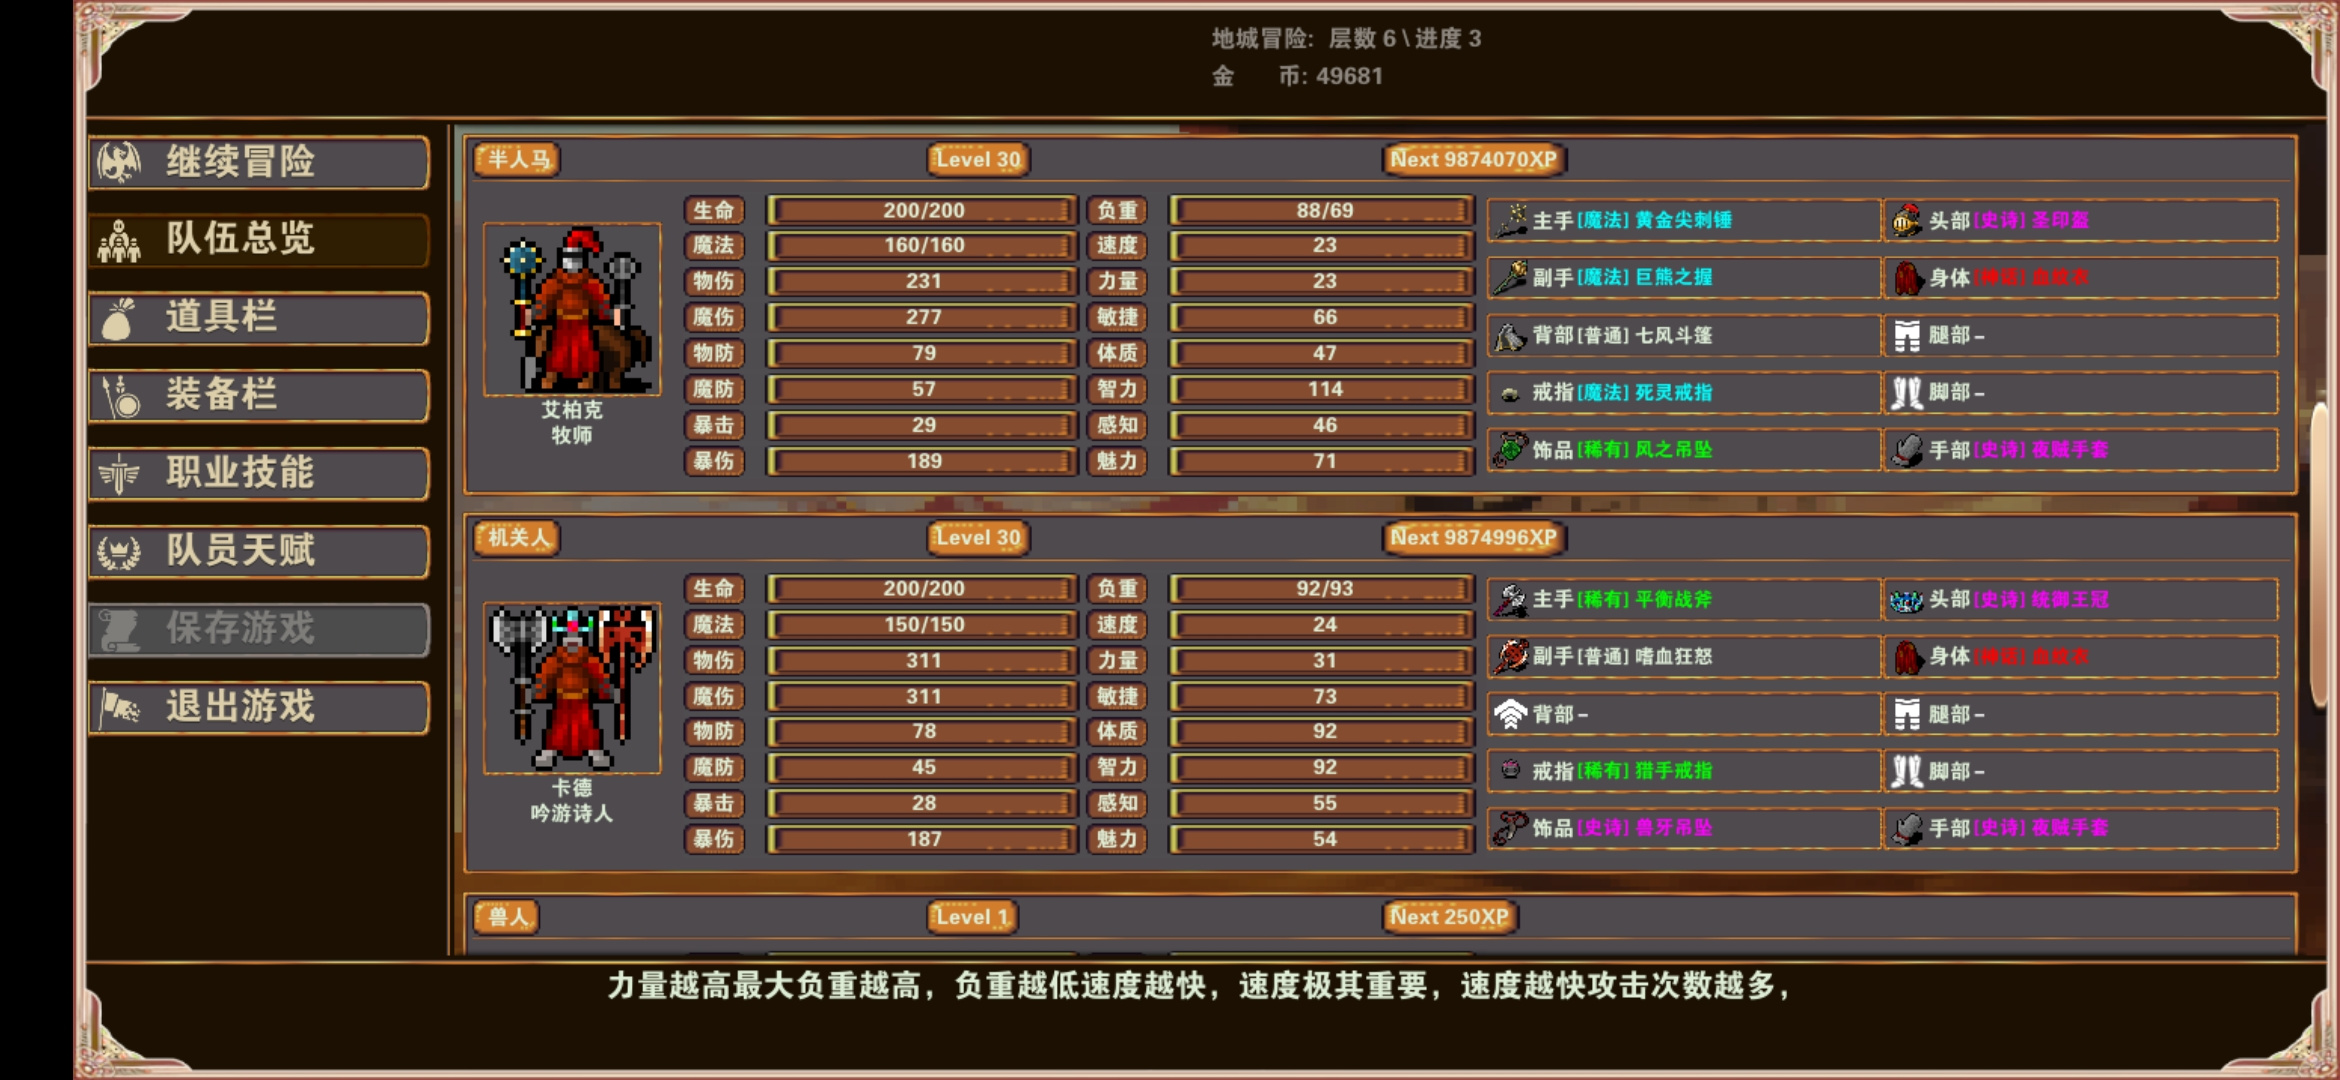The width and height of the screenshot is (2340, 1080).
Task: Click 艾柏克's 风之吊坠 amulet icon
Action: point(1511,450)
